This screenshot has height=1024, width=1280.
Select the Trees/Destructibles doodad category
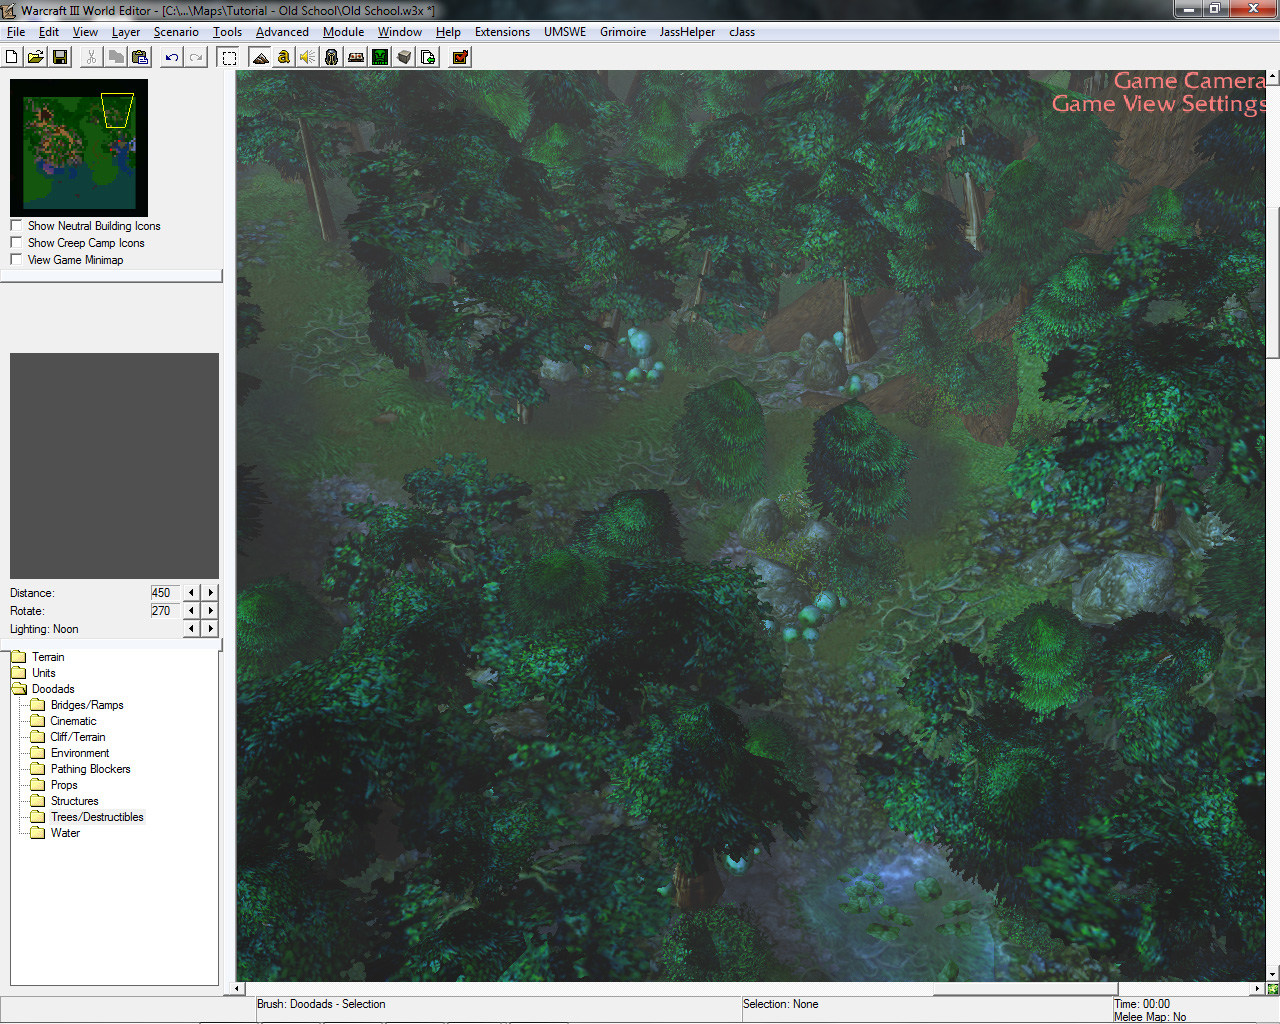coord(97,817)
